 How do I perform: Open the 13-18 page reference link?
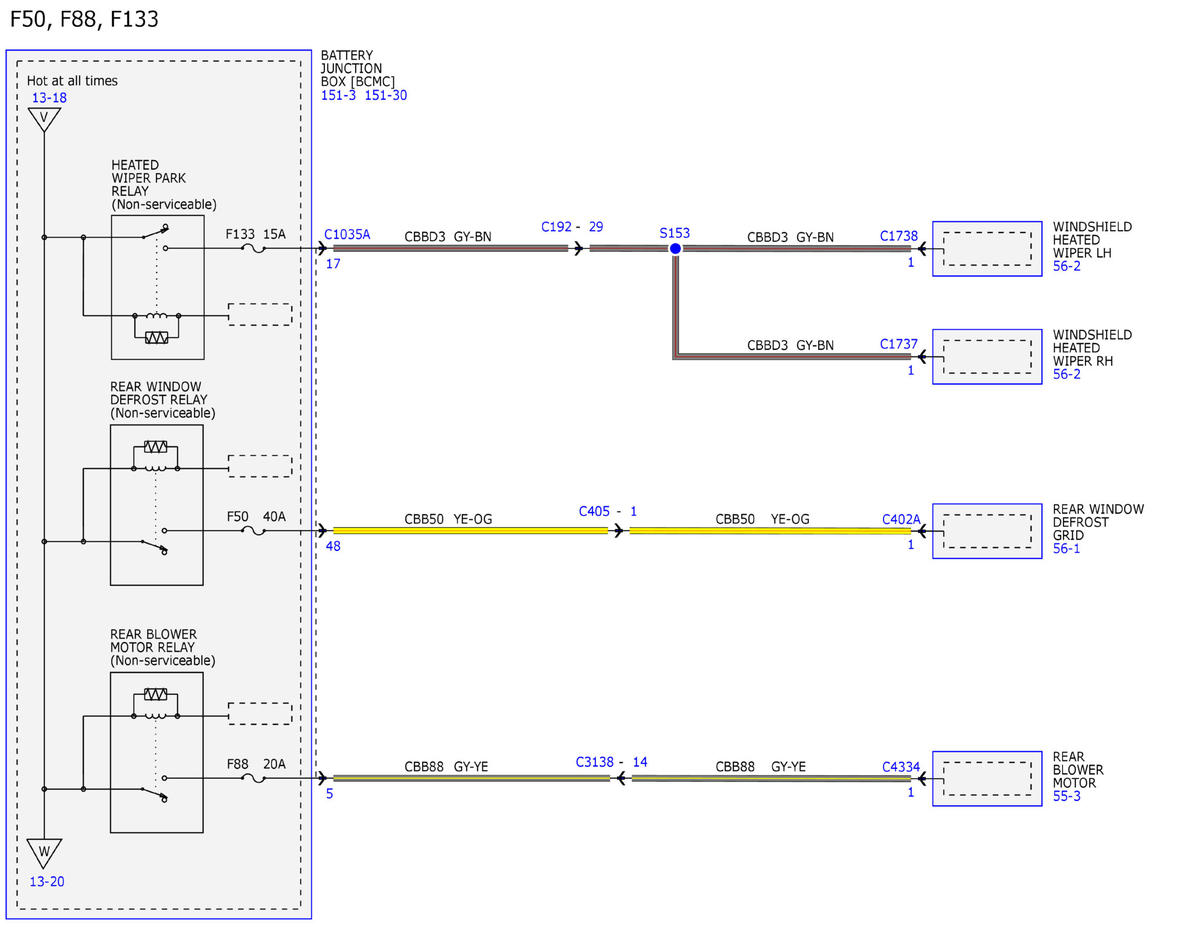click(x=49, y=98)
